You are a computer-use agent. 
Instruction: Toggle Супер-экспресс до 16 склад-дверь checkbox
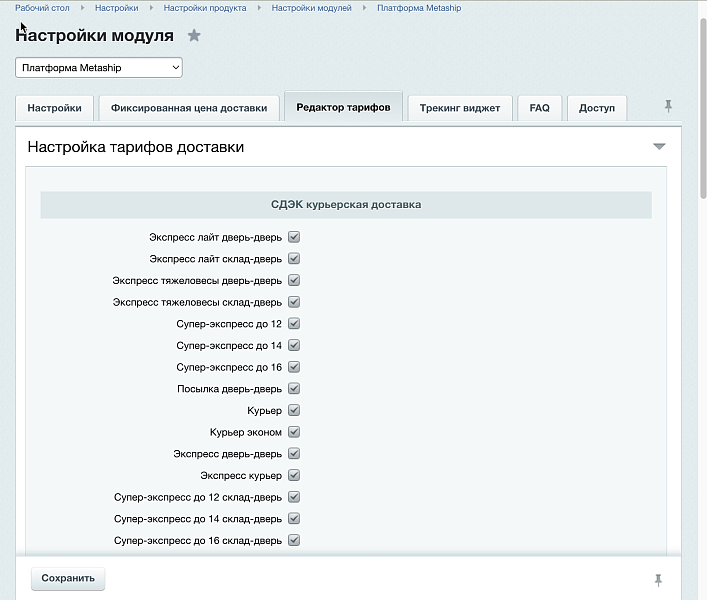294,541
